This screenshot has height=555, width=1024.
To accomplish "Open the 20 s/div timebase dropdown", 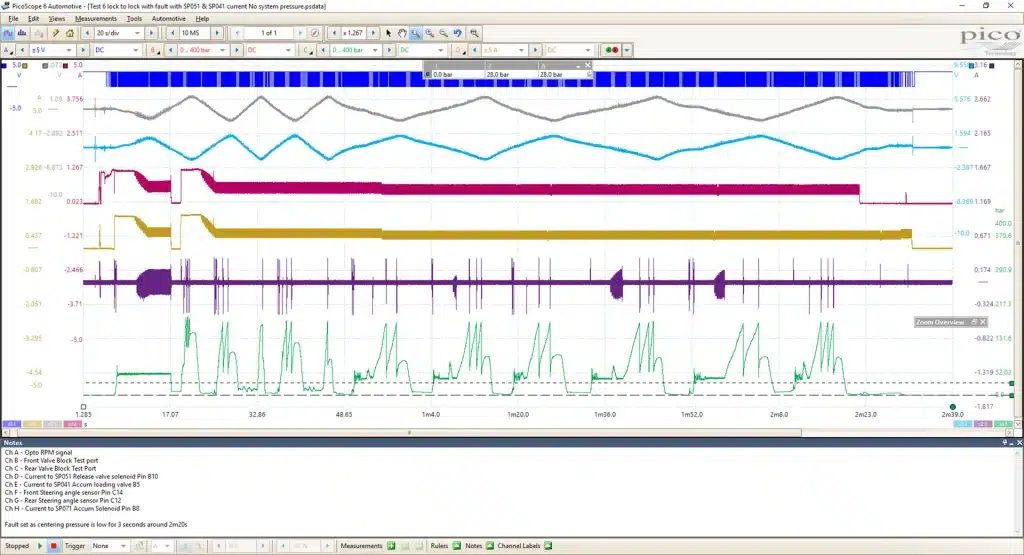I will coord(118,33).
